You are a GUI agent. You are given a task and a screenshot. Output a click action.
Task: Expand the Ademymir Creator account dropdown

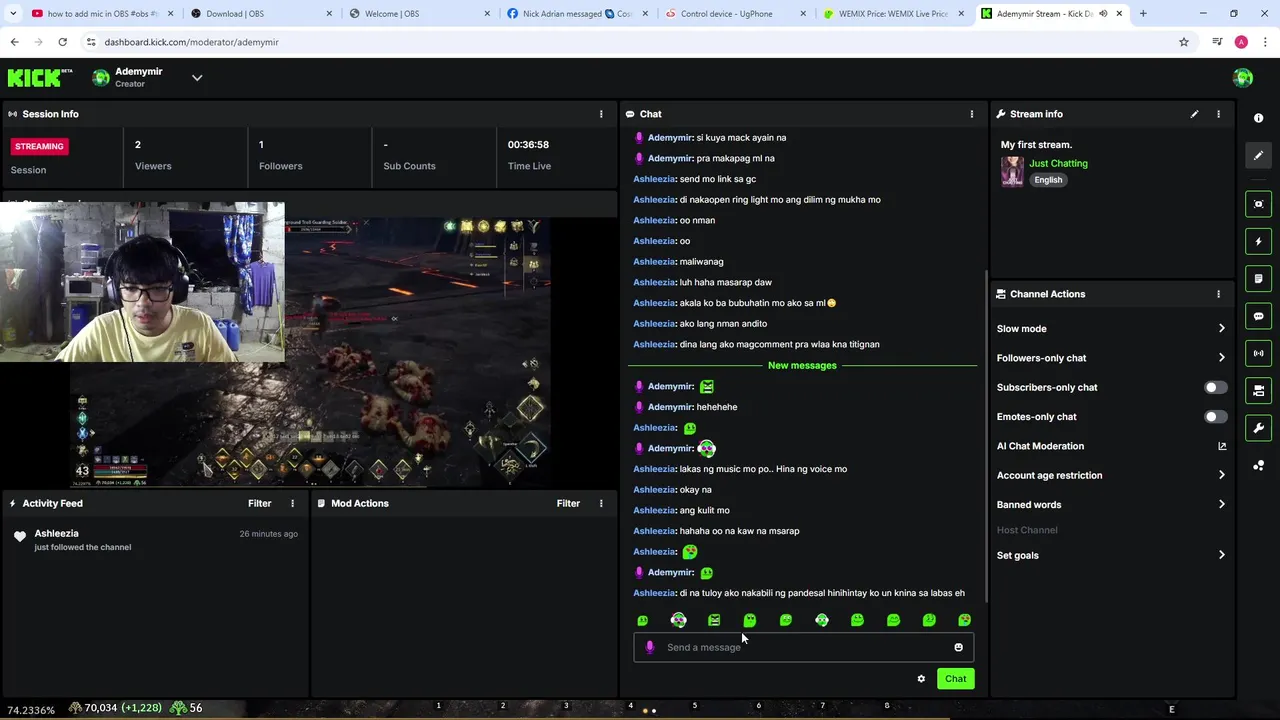click(x=197, y=78)
